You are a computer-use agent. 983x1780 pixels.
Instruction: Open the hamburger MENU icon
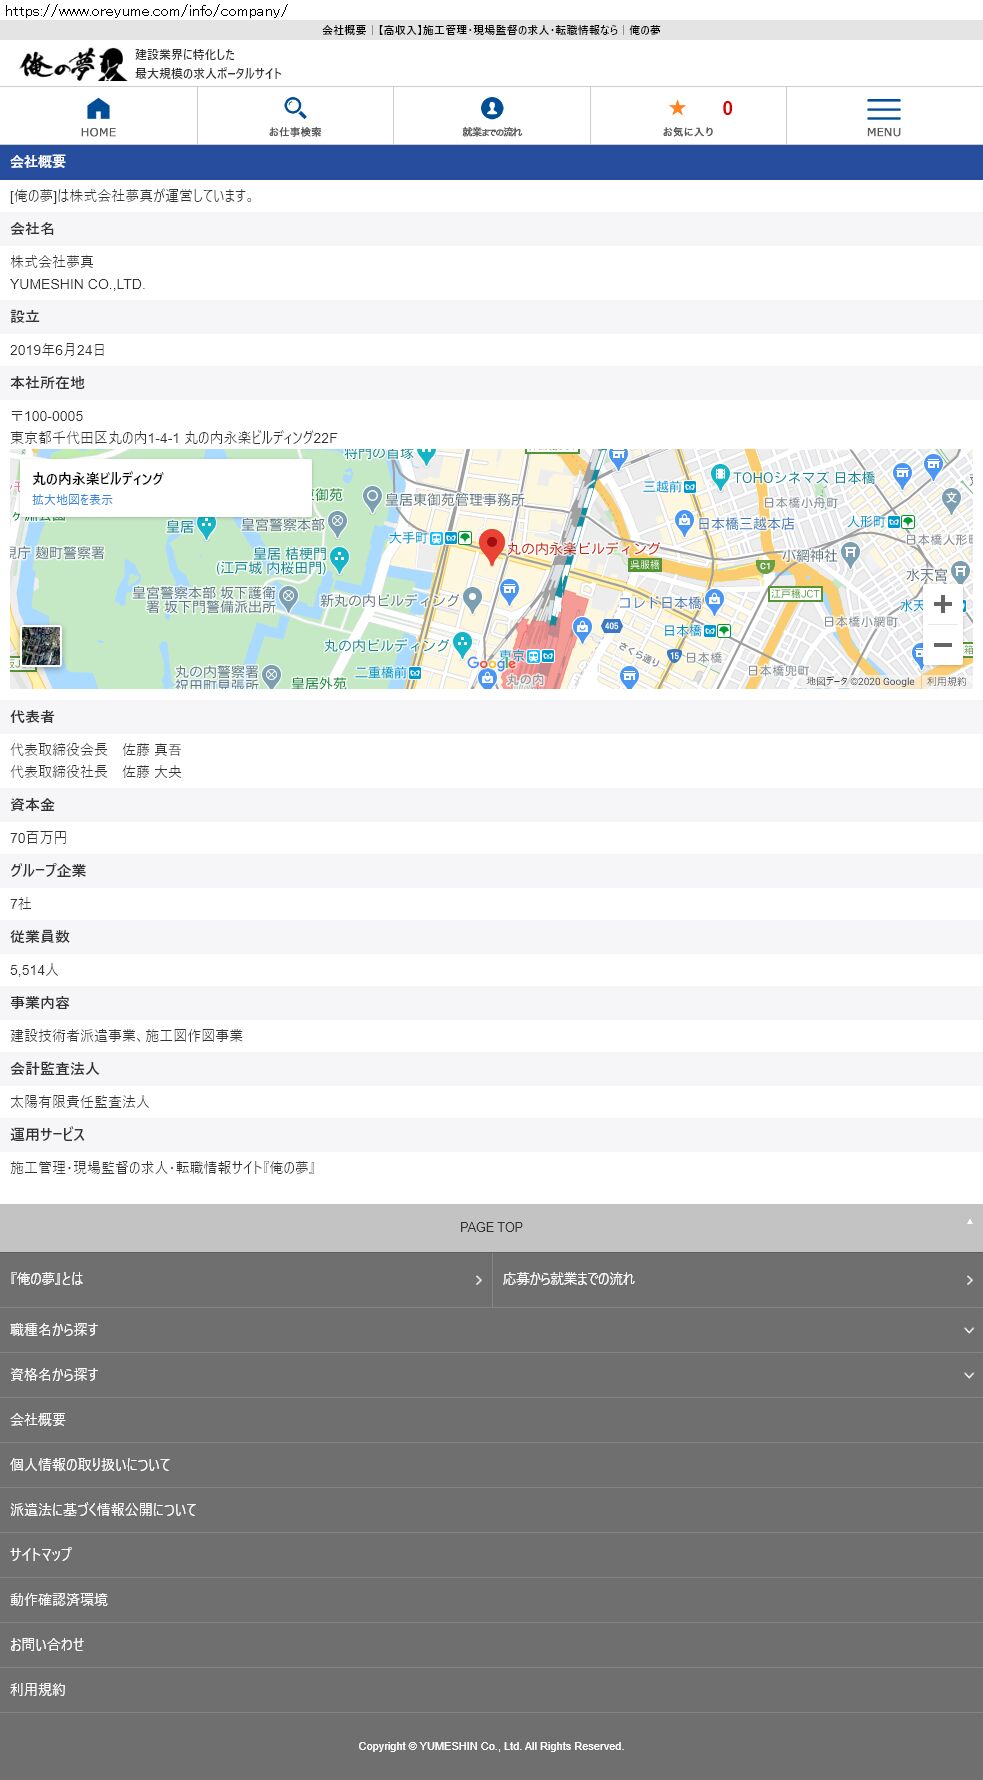pos(883,109)
